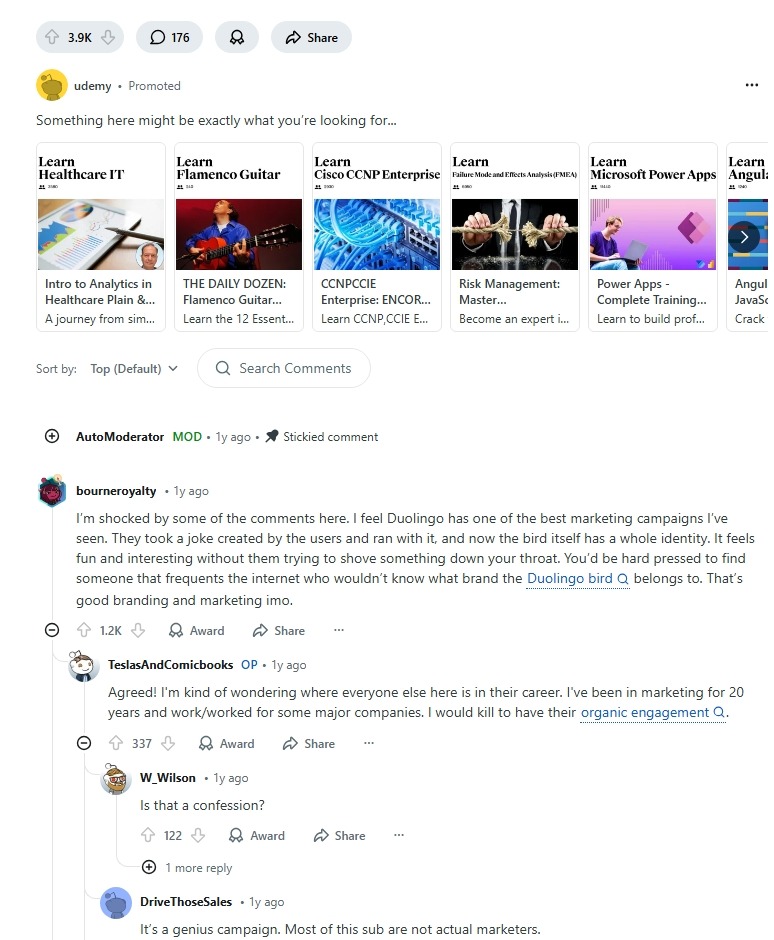This screenshot has width=774, height=940.
Task: Open the Sort by Top (Default) dropdown
Action: (x=134, y=368)
